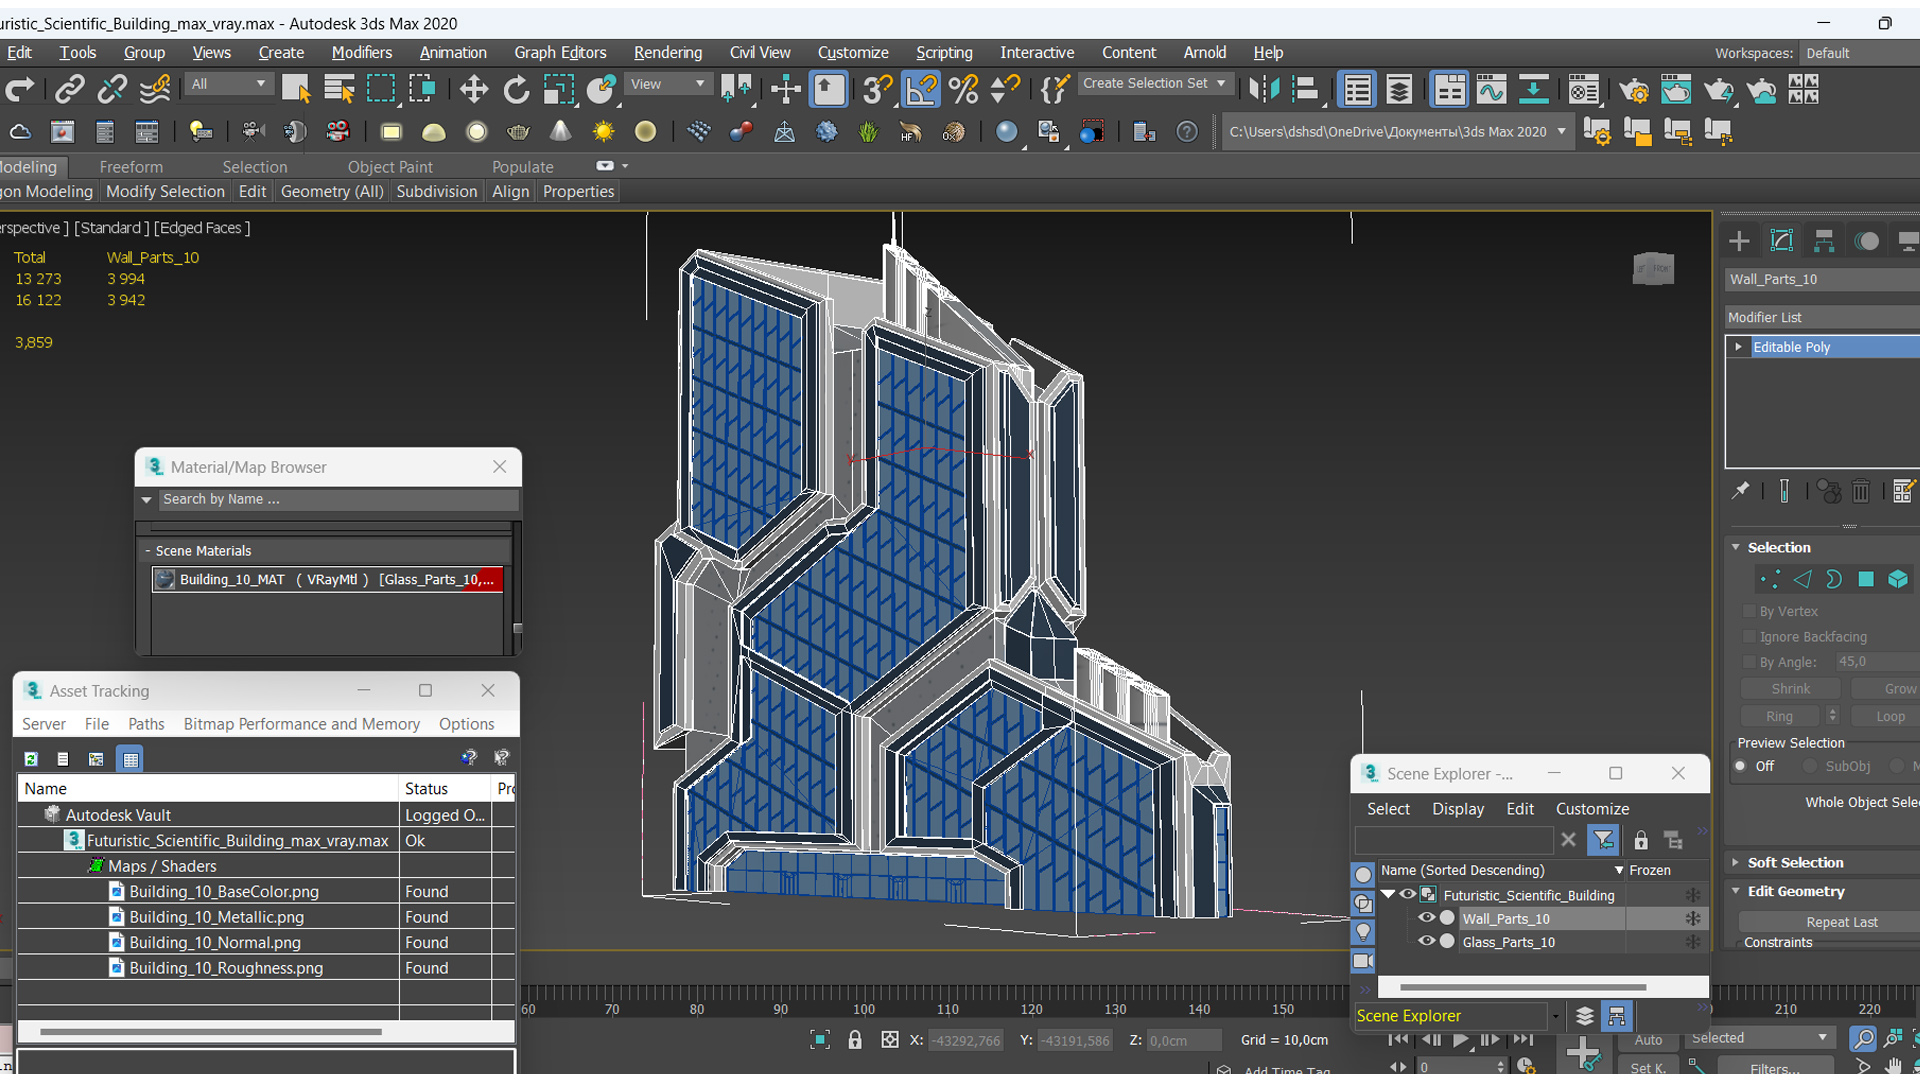Toggle visibility of Futuristic_Scientific_Building
Screen dimensions: 1920x1080
point(1408,895)
